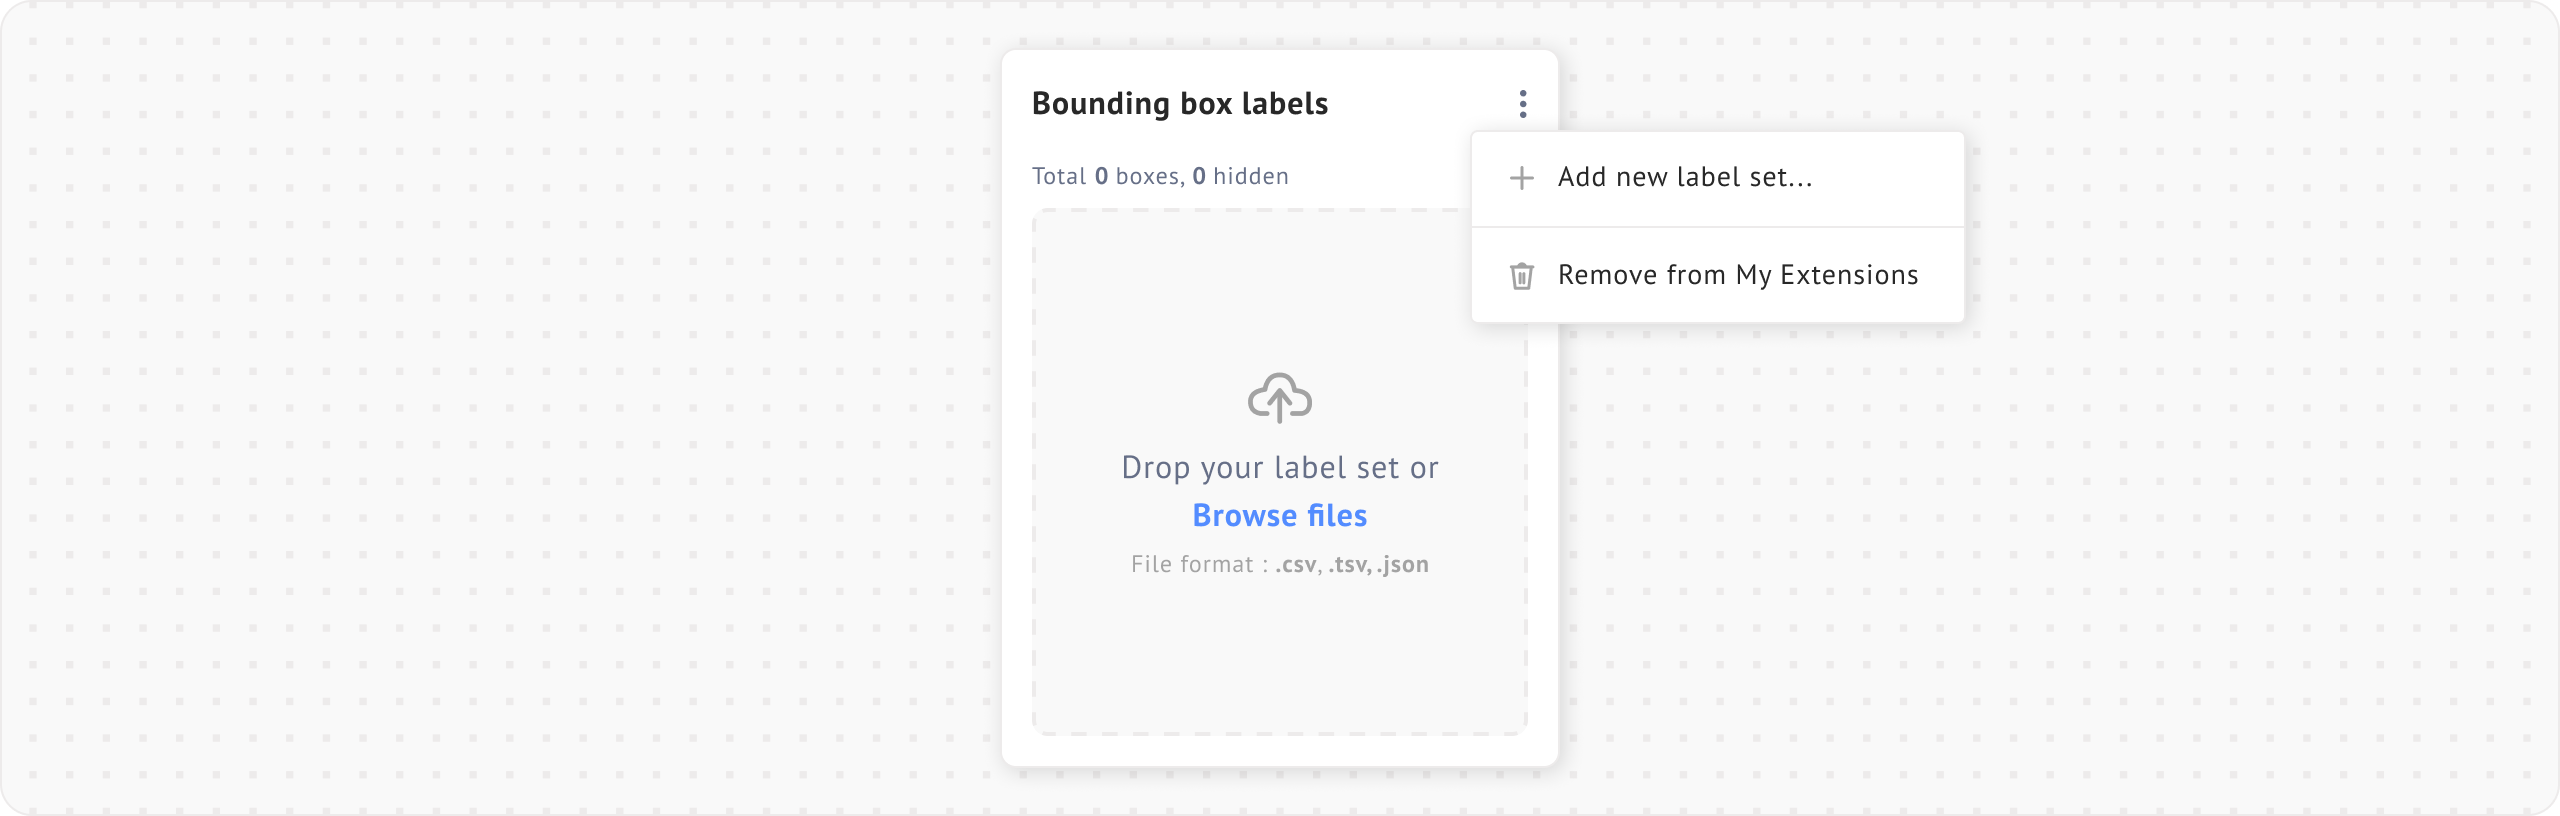Click the .tsv format text
This screenshot has width=2560, height=816.
[1348, 565]
